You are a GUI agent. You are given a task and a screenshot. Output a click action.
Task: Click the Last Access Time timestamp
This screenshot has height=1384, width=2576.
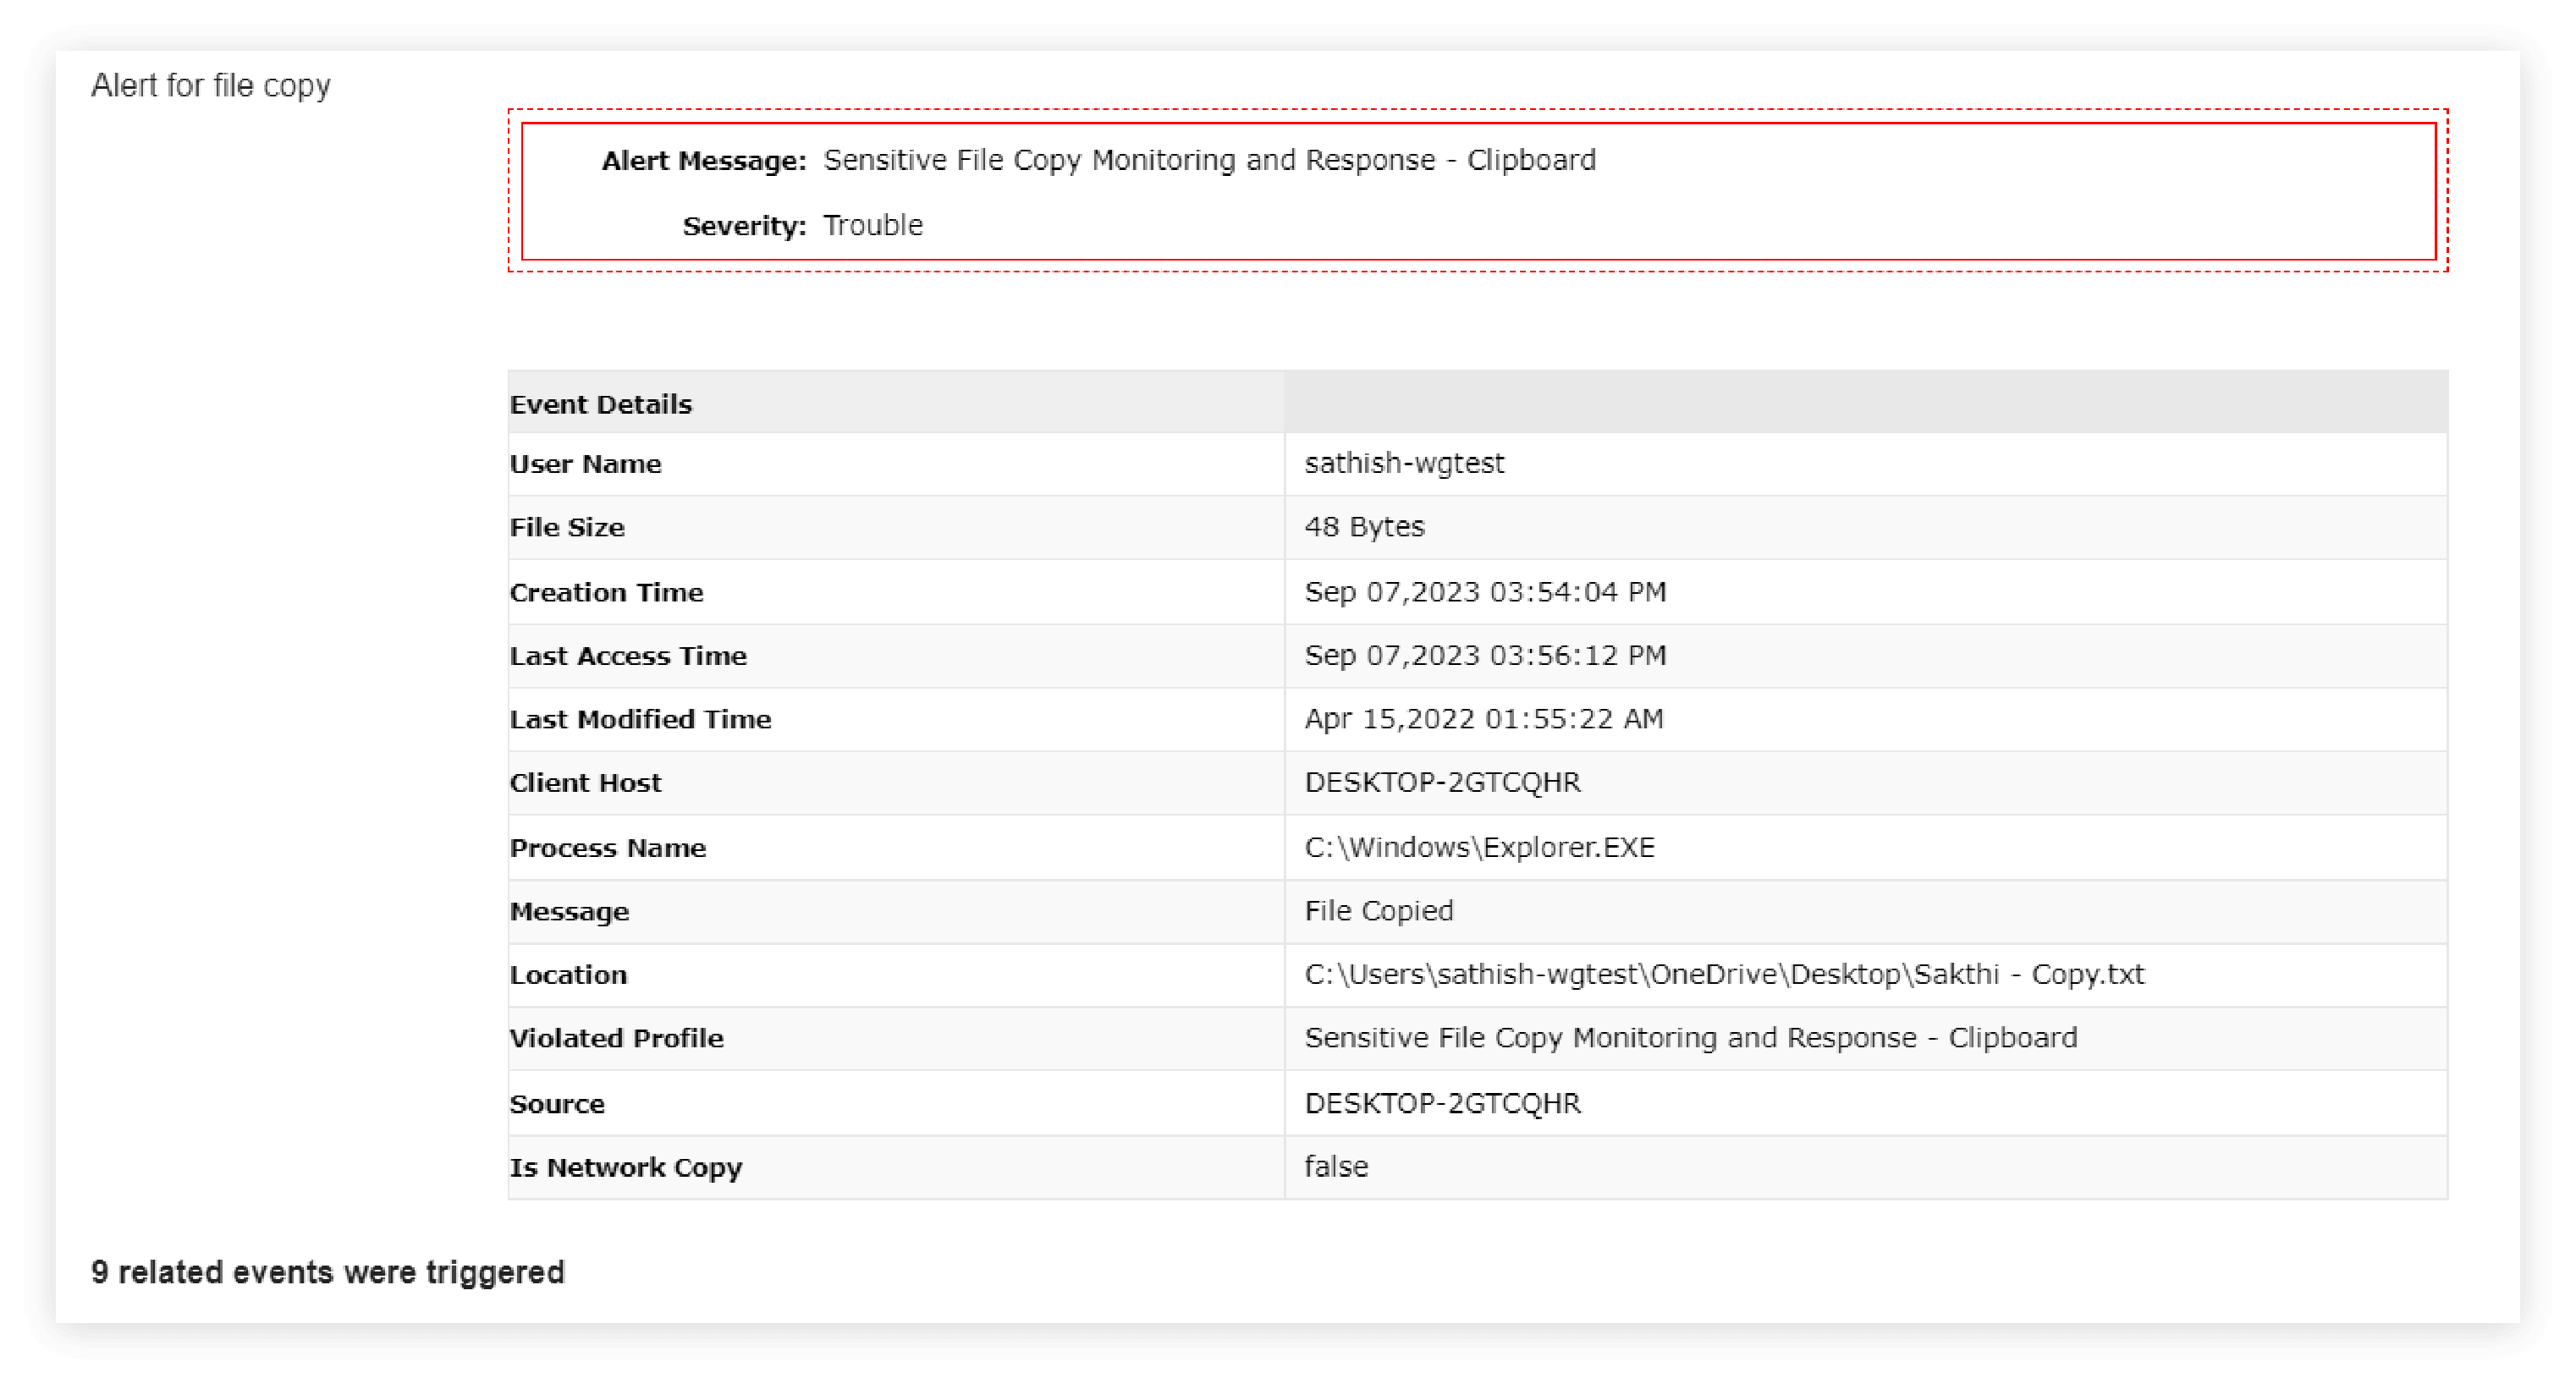pos(1484,655)
